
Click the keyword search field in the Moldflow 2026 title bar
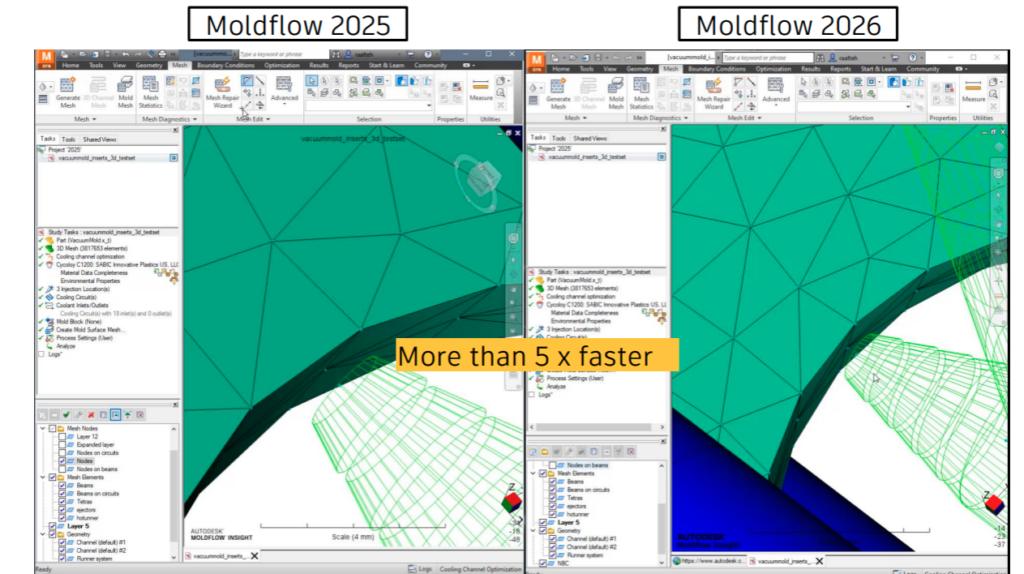pos(768,57)
